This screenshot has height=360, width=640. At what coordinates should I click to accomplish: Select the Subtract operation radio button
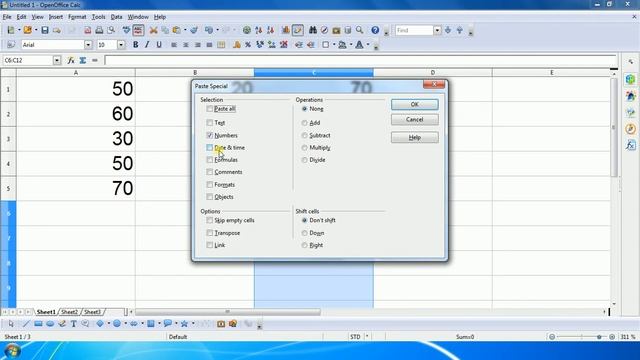[x=304, y=135]
